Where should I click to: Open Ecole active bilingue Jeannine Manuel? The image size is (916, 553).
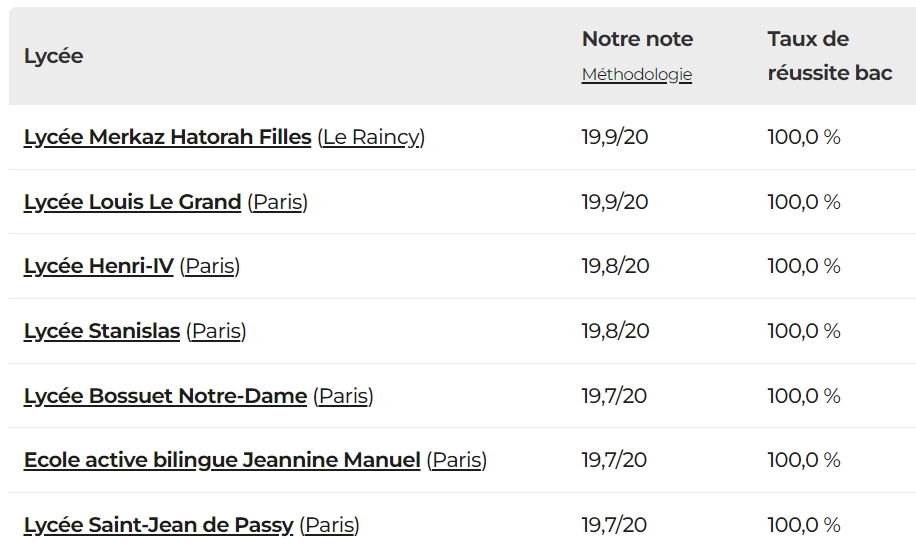click(222, 460)
